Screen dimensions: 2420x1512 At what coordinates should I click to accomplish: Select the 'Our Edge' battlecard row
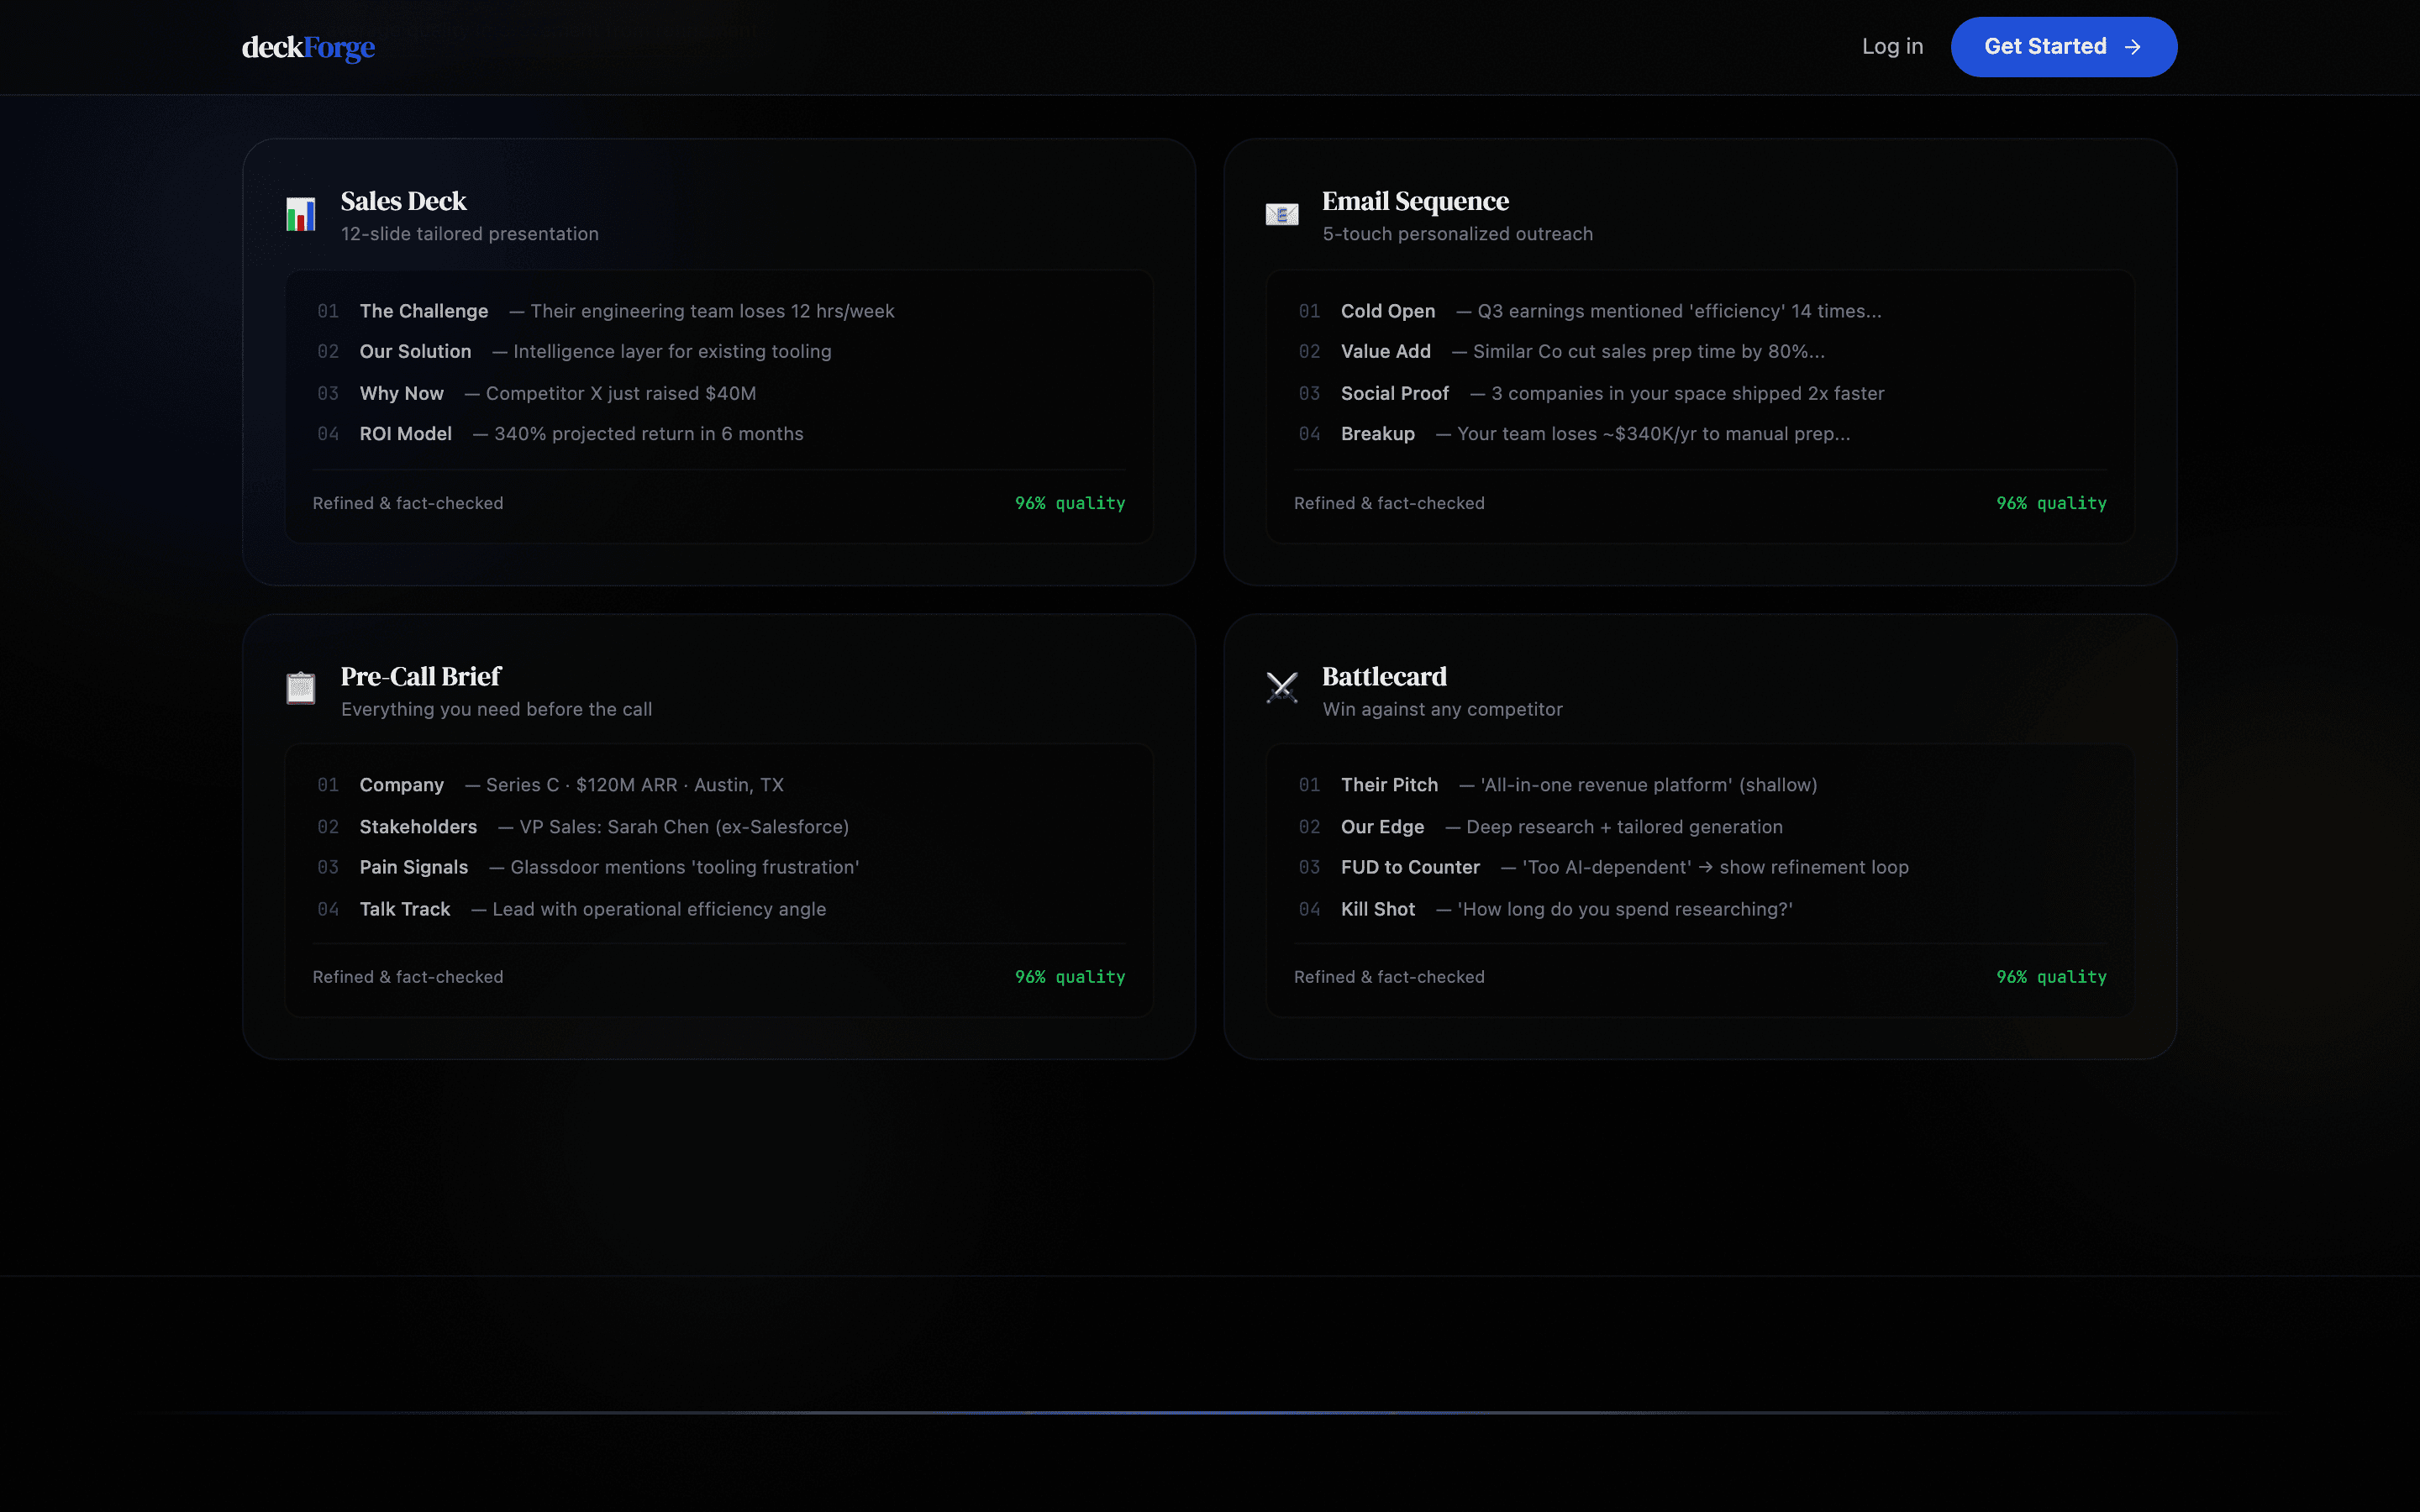pos(1700,827)
